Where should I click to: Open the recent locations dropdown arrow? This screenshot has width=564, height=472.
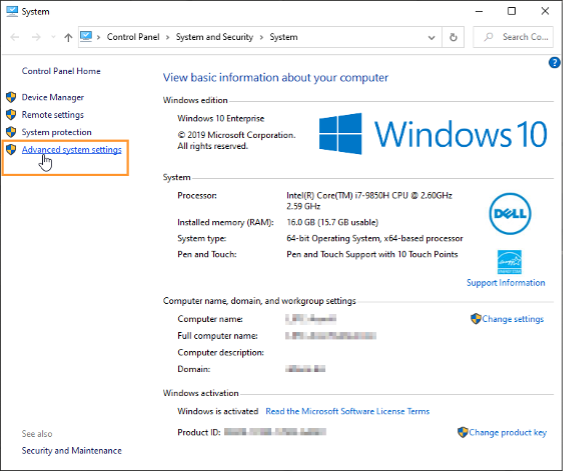pos(53,37)
